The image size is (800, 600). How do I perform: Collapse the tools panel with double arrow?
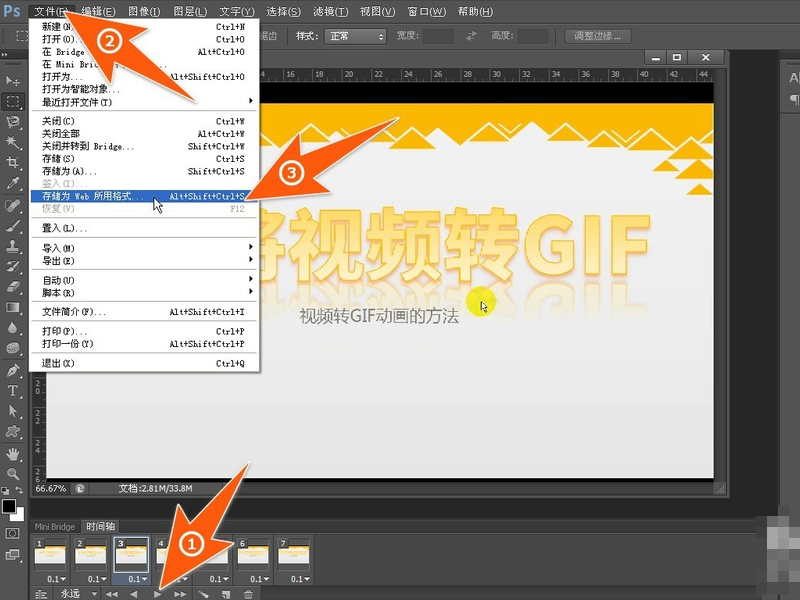5,55
